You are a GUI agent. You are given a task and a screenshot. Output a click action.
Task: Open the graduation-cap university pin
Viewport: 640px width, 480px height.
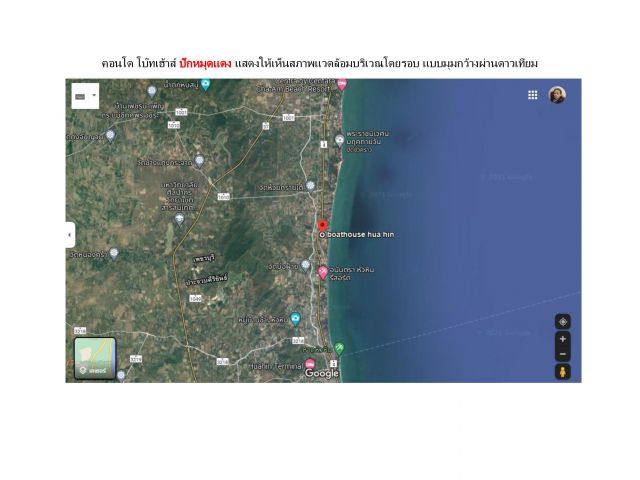(179, 220)
